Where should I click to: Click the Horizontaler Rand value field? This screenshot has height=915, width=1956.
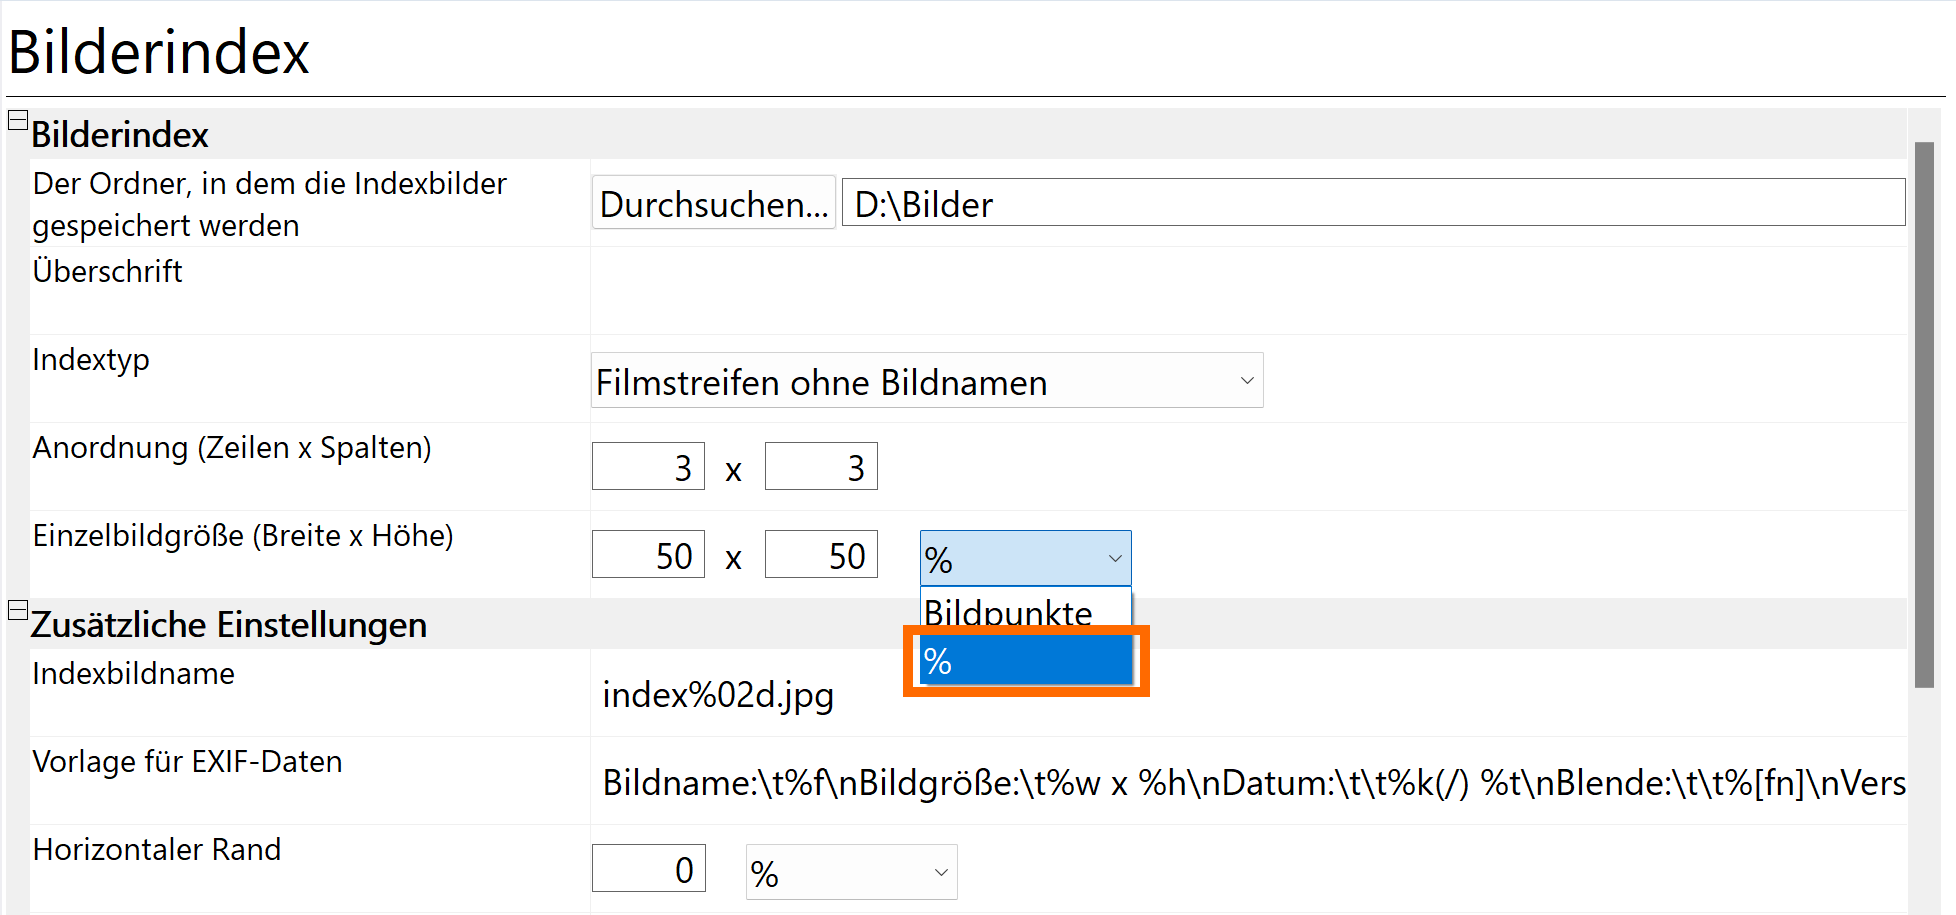648,869
